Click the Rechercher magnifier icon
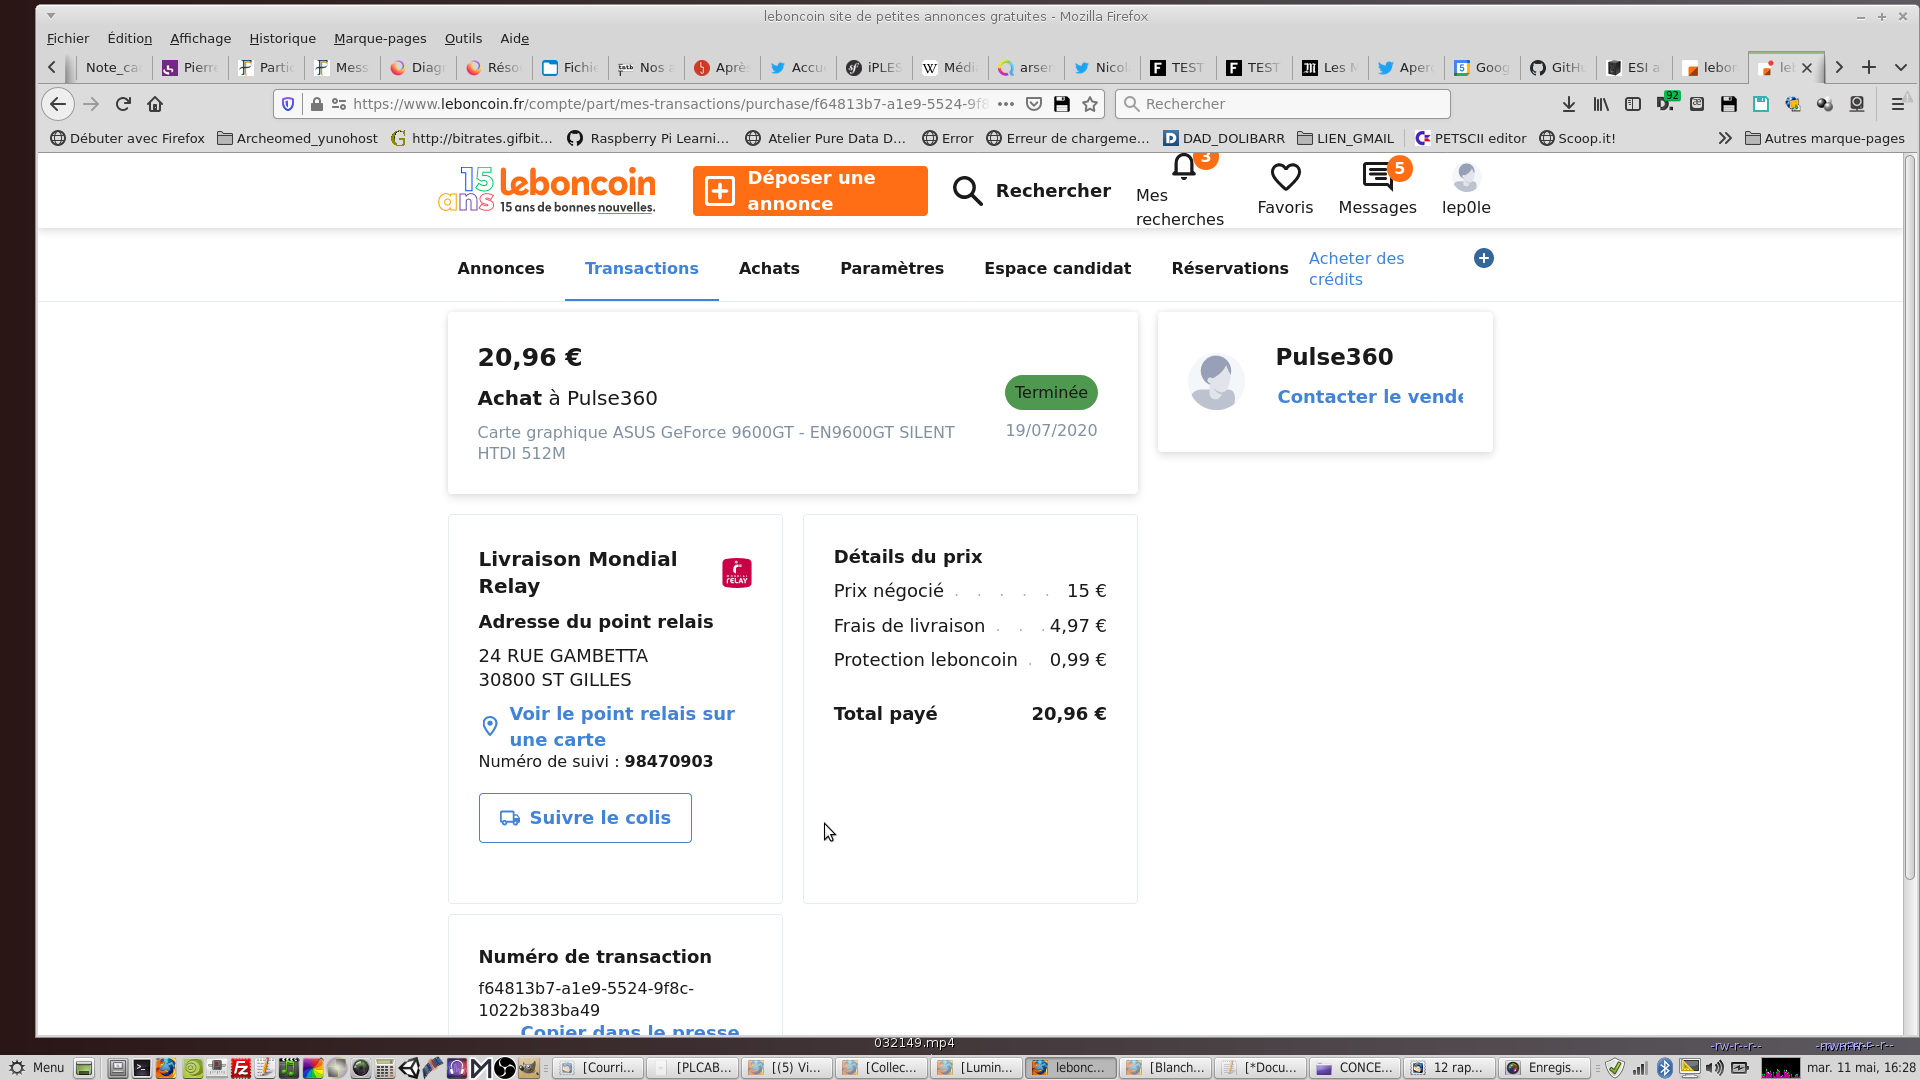Viewport: 1920px width, 1080px height. pyautogui.click(x=967, y=191)
